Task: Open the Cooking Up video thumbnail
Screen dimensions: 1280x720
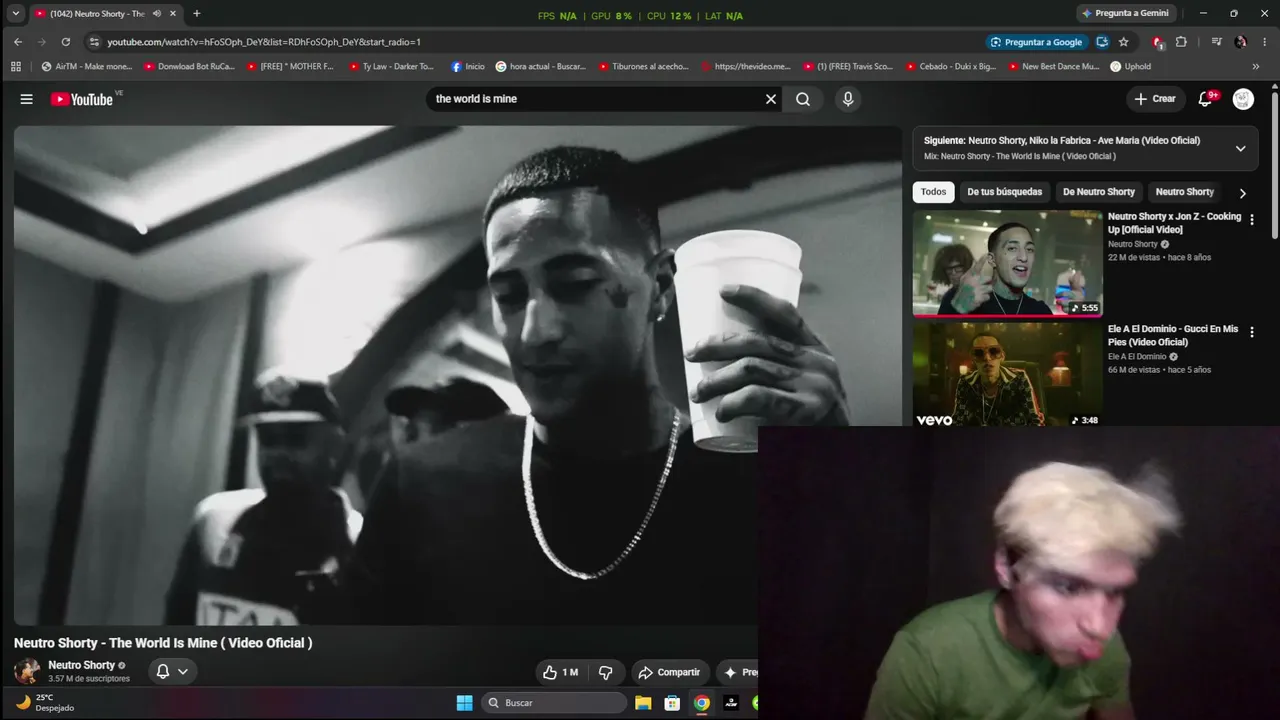Action: [x=1007, y=263]
